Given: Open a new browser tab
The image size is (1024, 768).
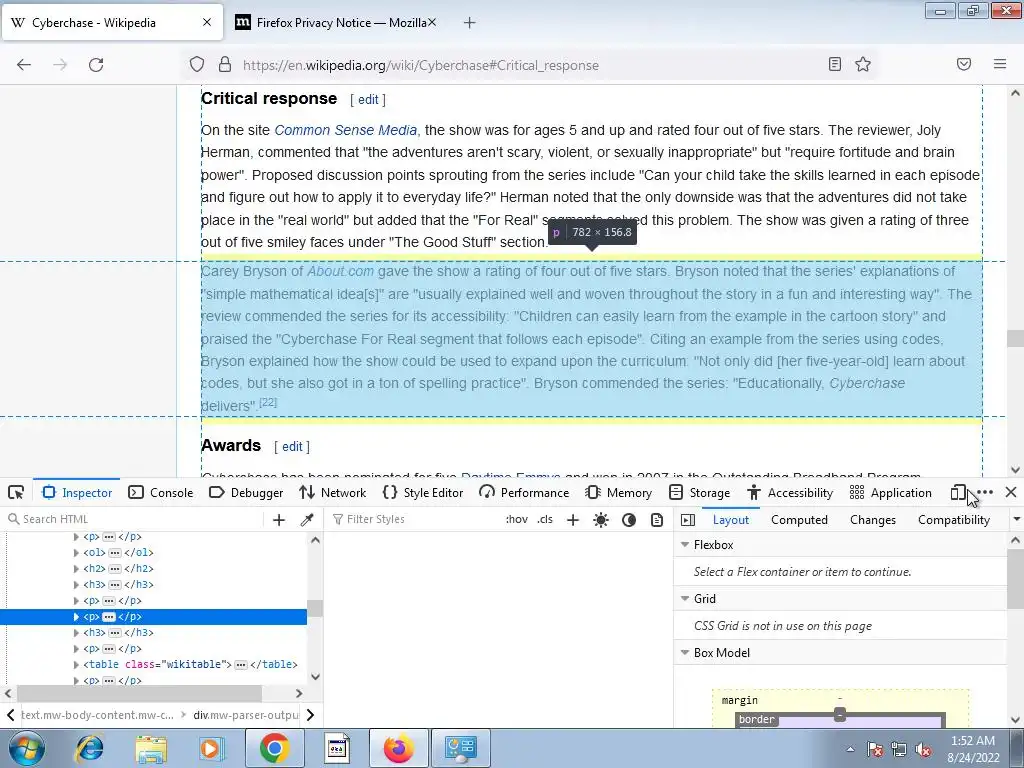Looking at the screenshot, I should 469,23.
